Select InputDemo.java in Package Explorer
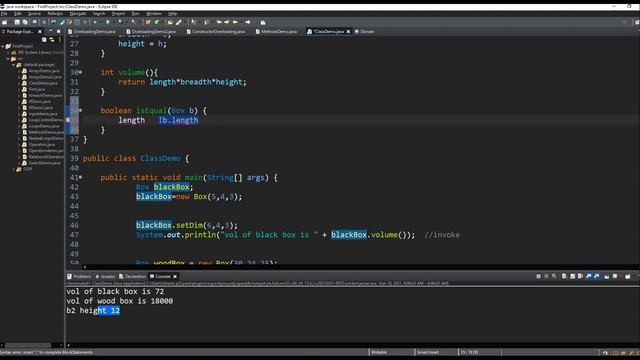This screenshot has width=640, height=360. click(x=42, y=114)
